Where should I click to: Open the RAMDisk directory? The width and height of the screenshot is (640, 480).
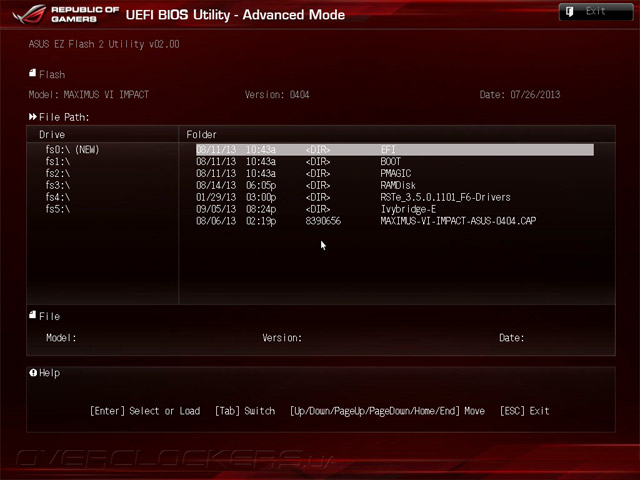(x=398, y=185)
